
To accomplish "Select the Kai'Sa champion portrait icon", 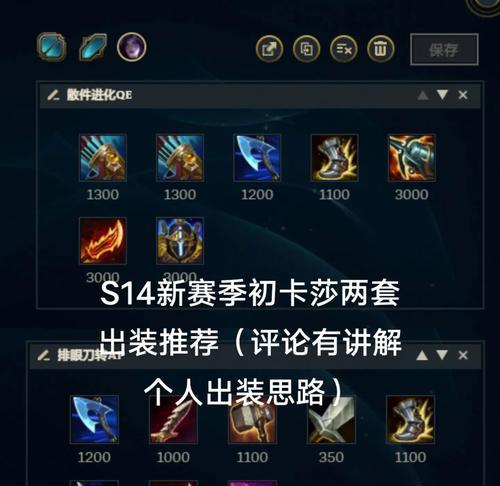I will [x=132, y=47].
